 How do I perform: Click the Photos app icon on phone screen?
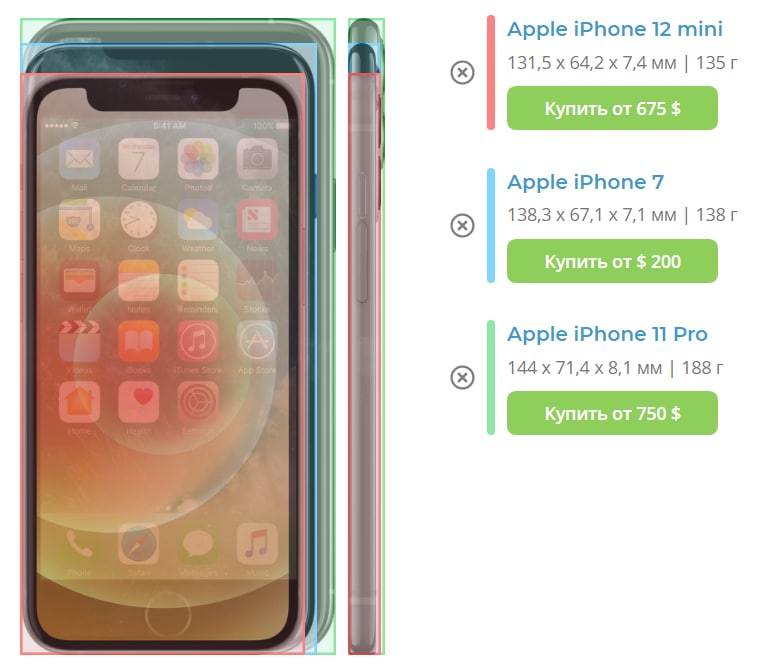click(x=198, y=159)
